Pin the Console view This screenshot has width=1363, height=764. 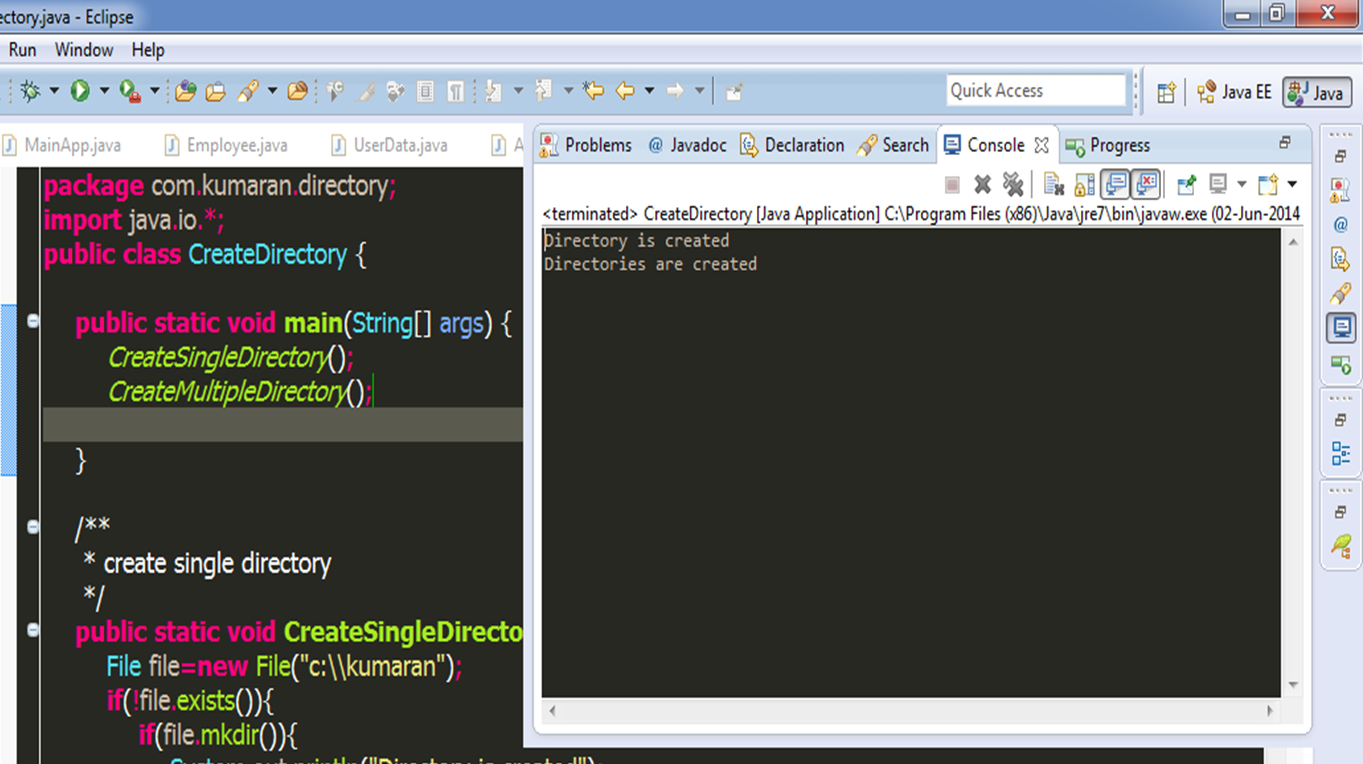pos(1184,184)
